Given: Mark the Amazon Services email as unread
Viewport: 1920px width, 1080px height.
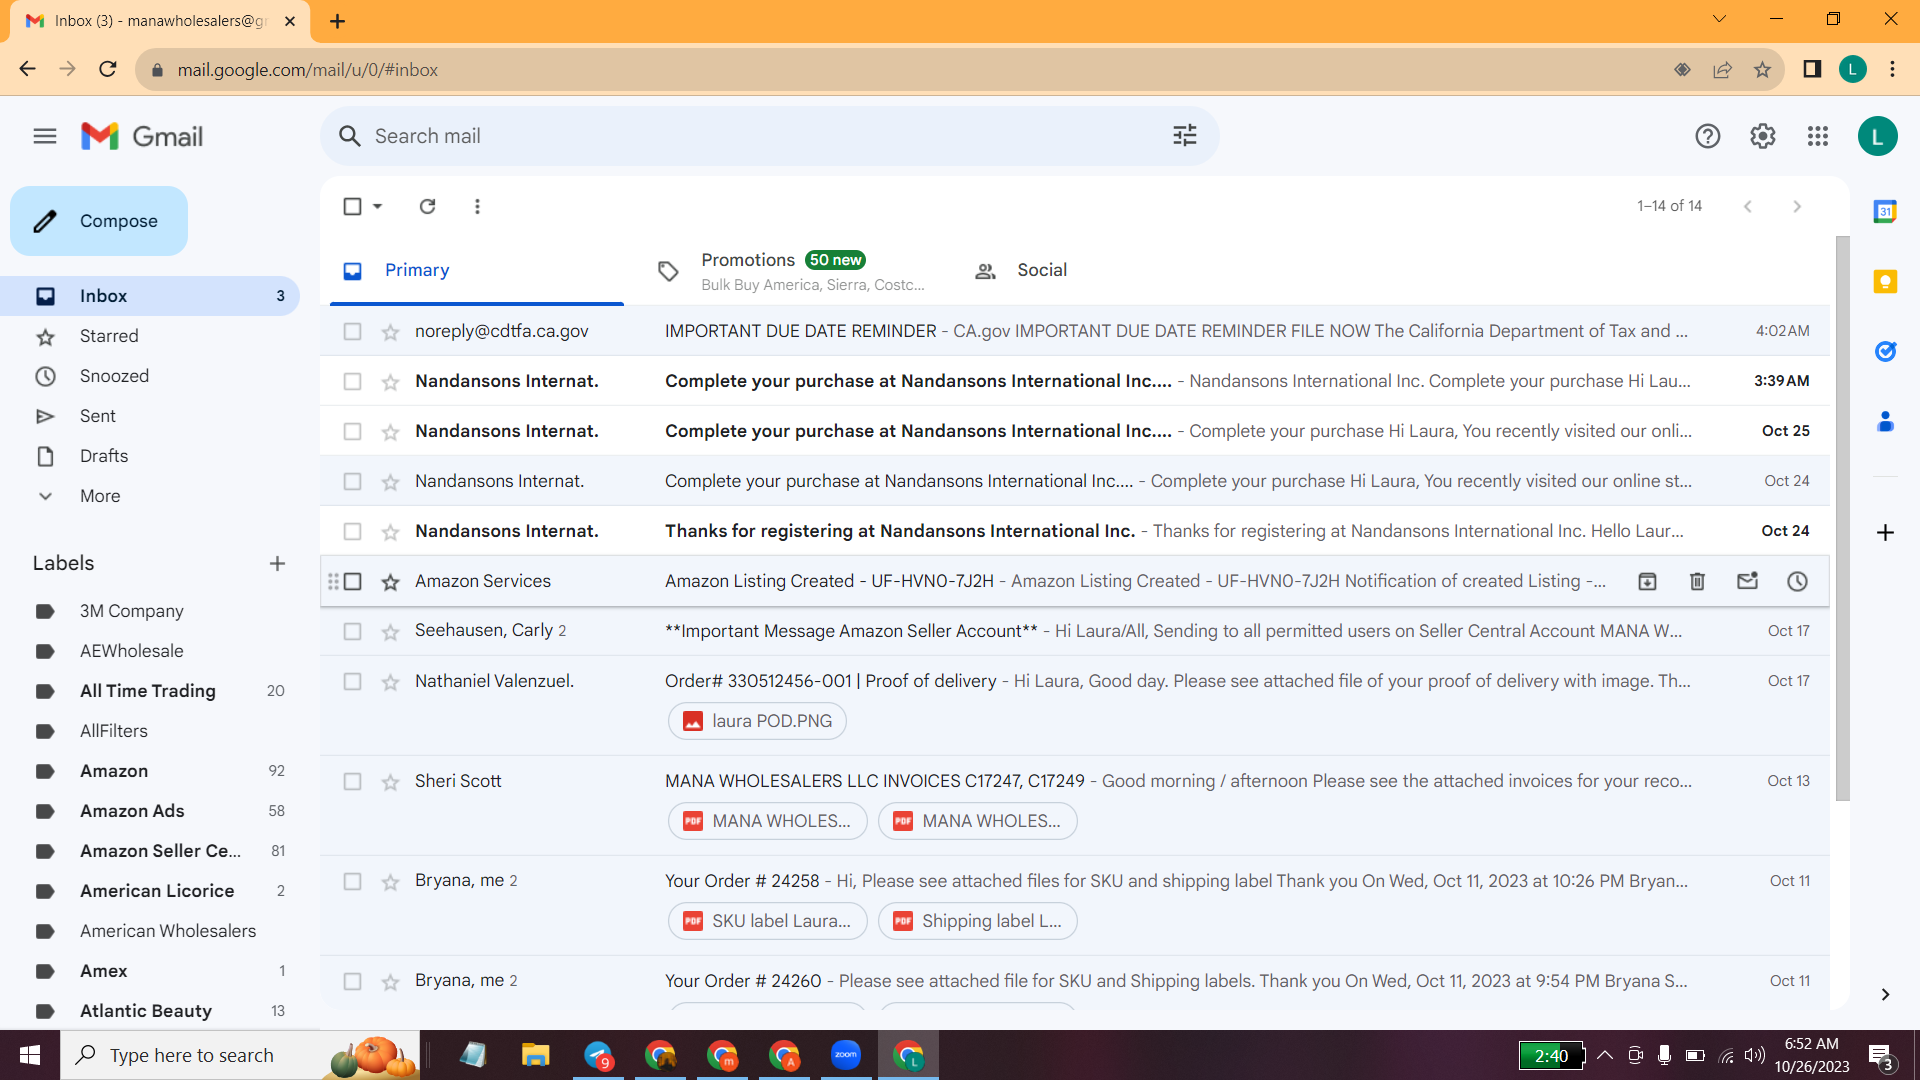Looking at the screenshot, I should tap(1747, 581).
